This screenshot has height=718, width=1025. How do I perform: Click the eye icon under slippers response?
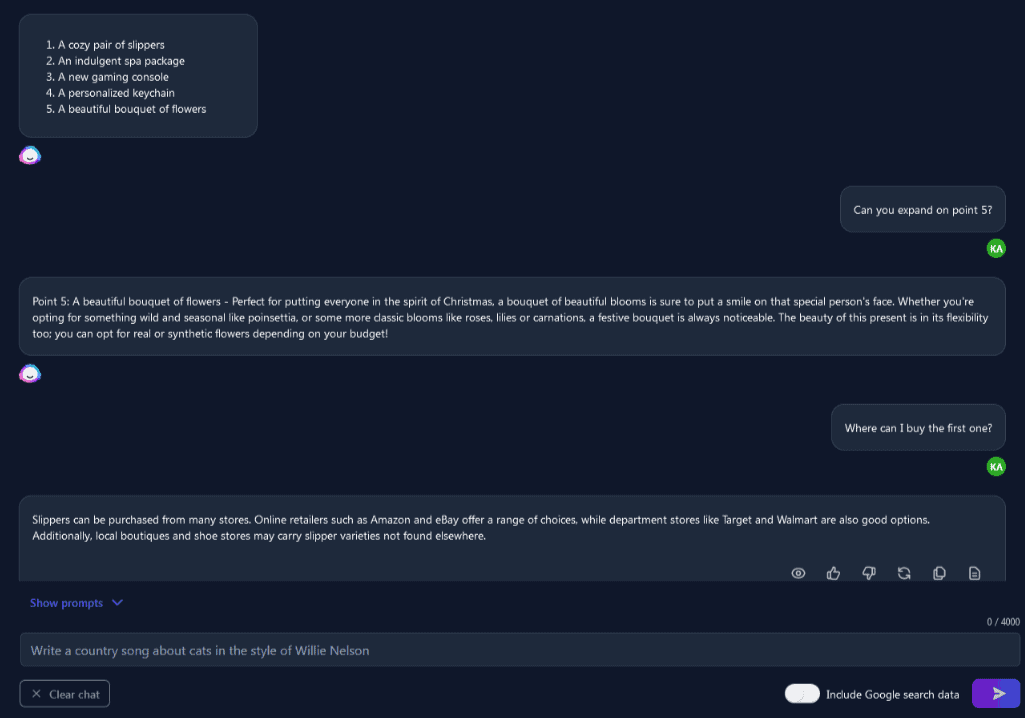[x=798, y=573]
